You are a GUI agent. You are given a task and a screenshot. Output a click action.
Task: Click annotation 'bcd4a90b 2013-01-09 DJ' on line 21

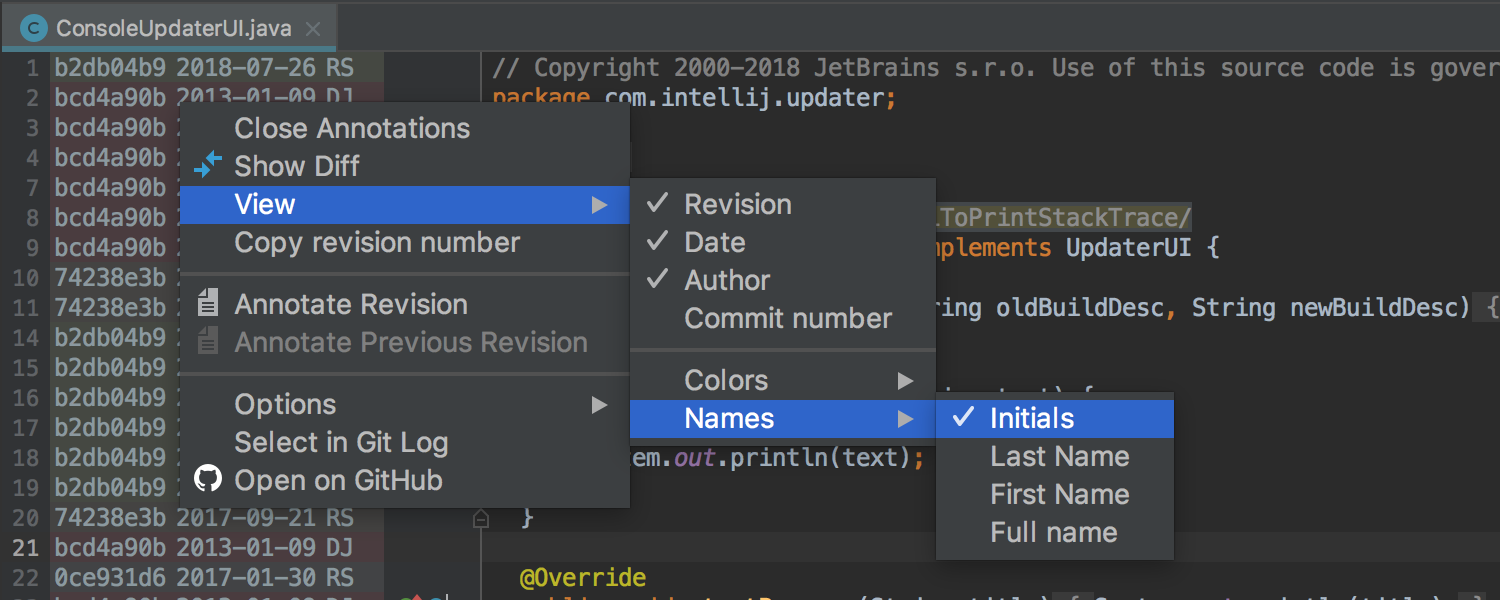204,548
